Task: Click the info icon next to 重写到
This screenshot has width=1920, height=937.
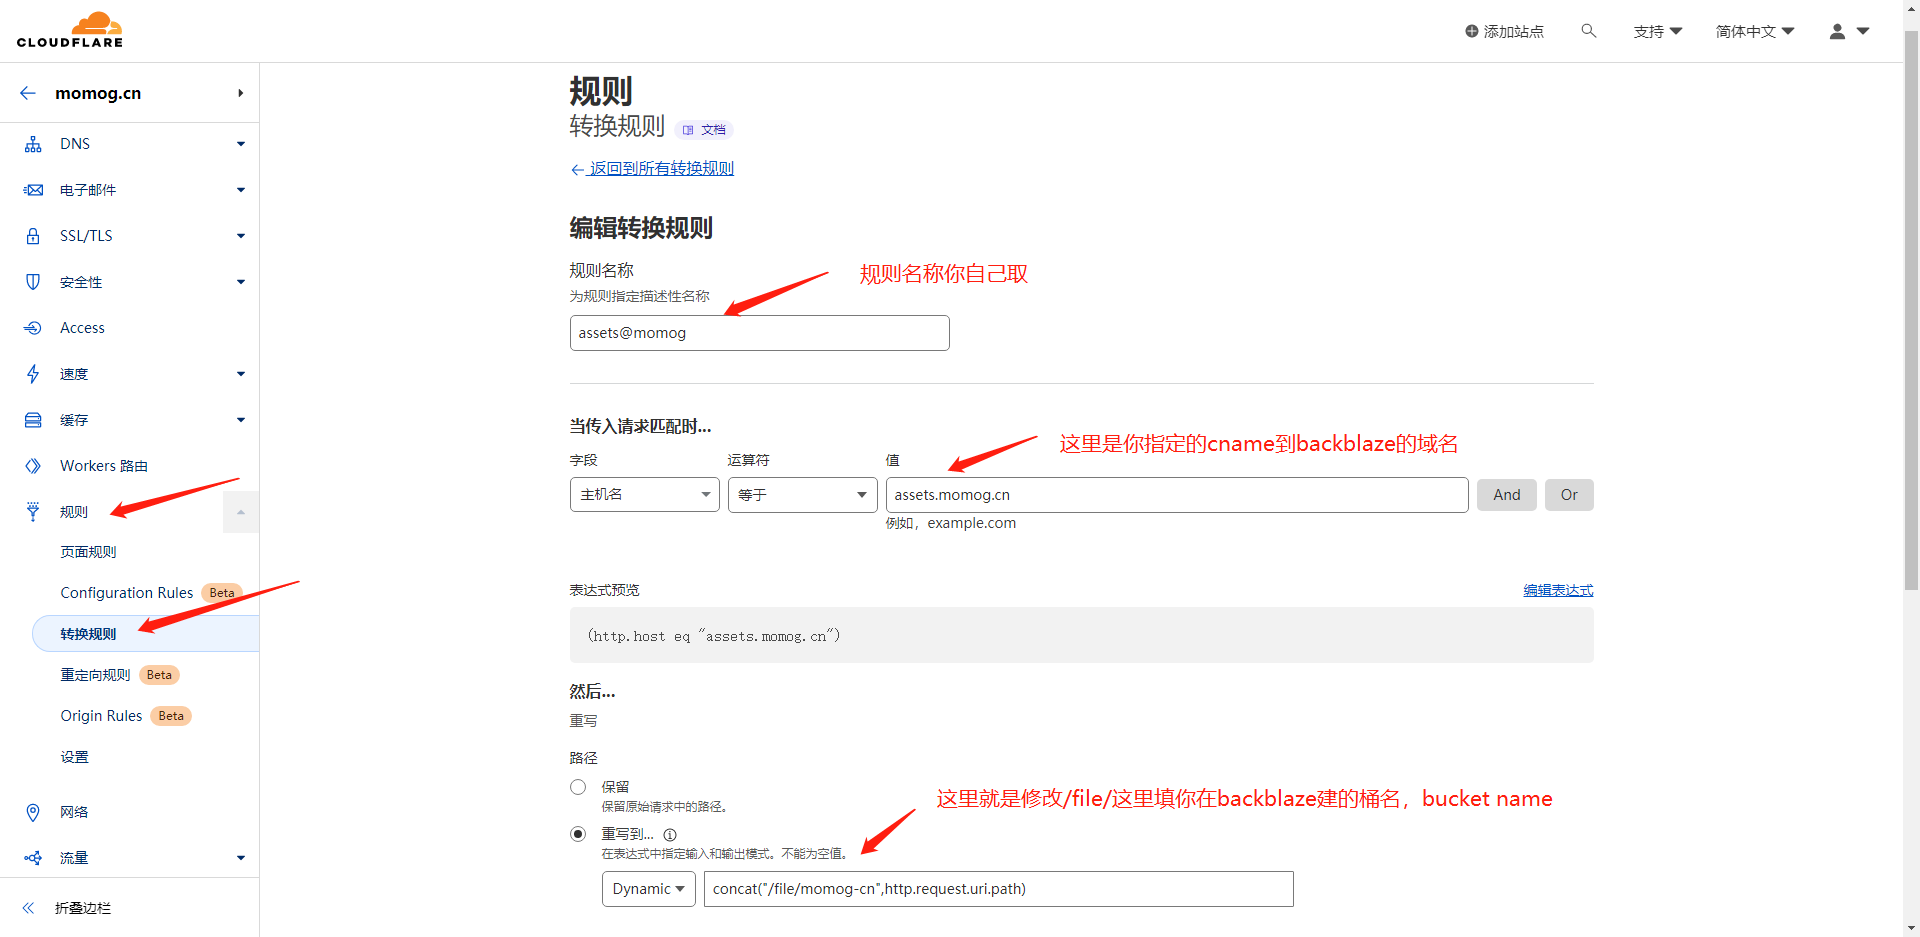Action: 670,835
